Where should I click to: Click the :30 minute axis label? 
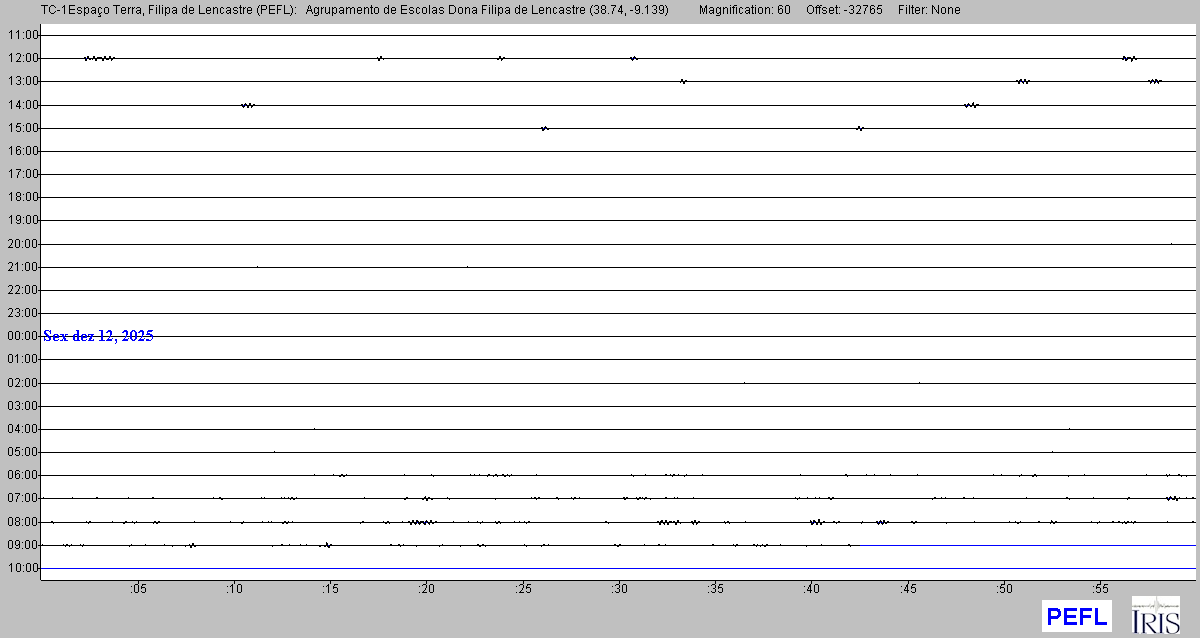(618, 588)
